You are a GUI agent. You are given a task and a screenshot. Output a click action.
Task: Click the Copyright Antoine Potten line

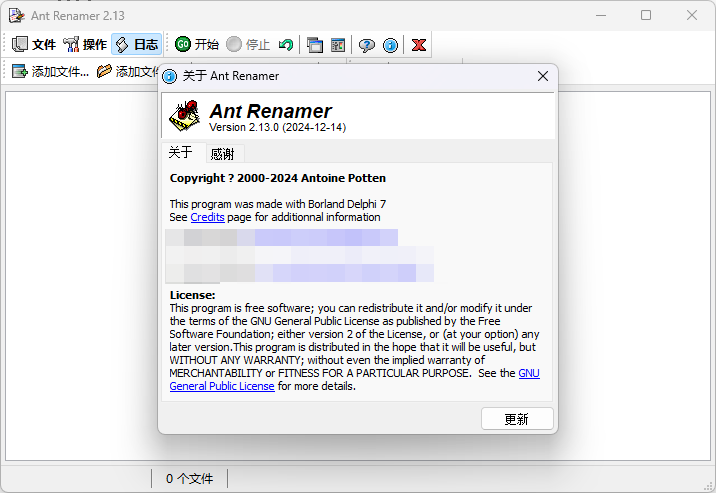click(278, 178)
